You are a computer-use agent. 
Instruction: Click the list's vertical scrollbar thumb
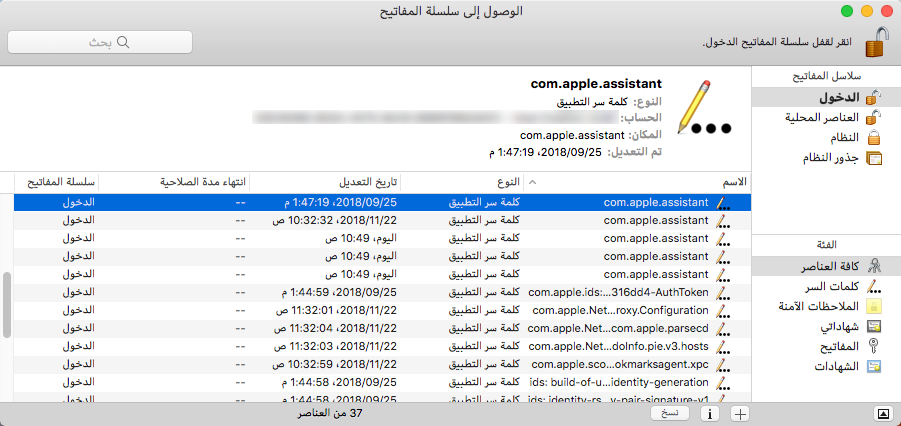click(x=7, y=305)
